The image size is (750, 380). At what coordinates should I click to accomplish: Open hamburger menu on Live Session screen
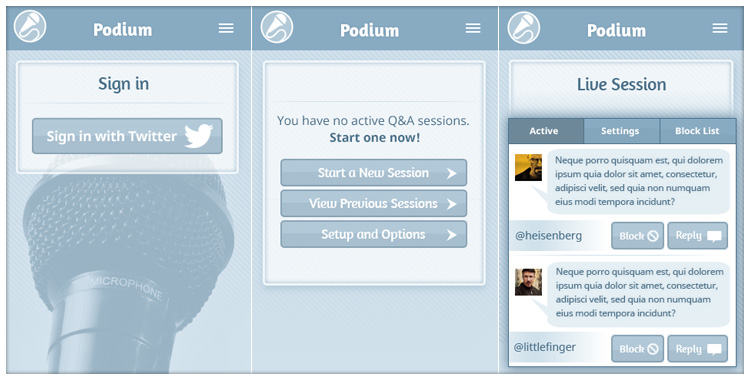pyautogui.click(x=720, y=28)
